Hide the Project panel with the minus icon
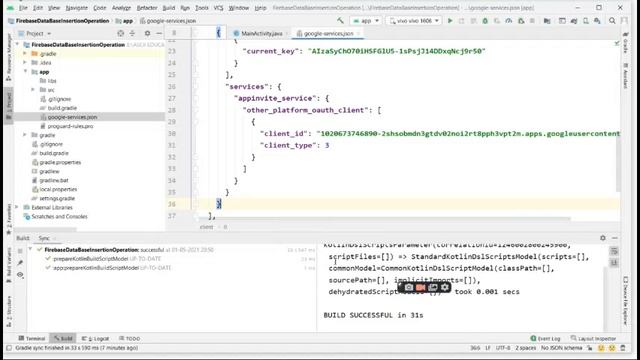Screen dimensions: 640x360 coord(159,33)
